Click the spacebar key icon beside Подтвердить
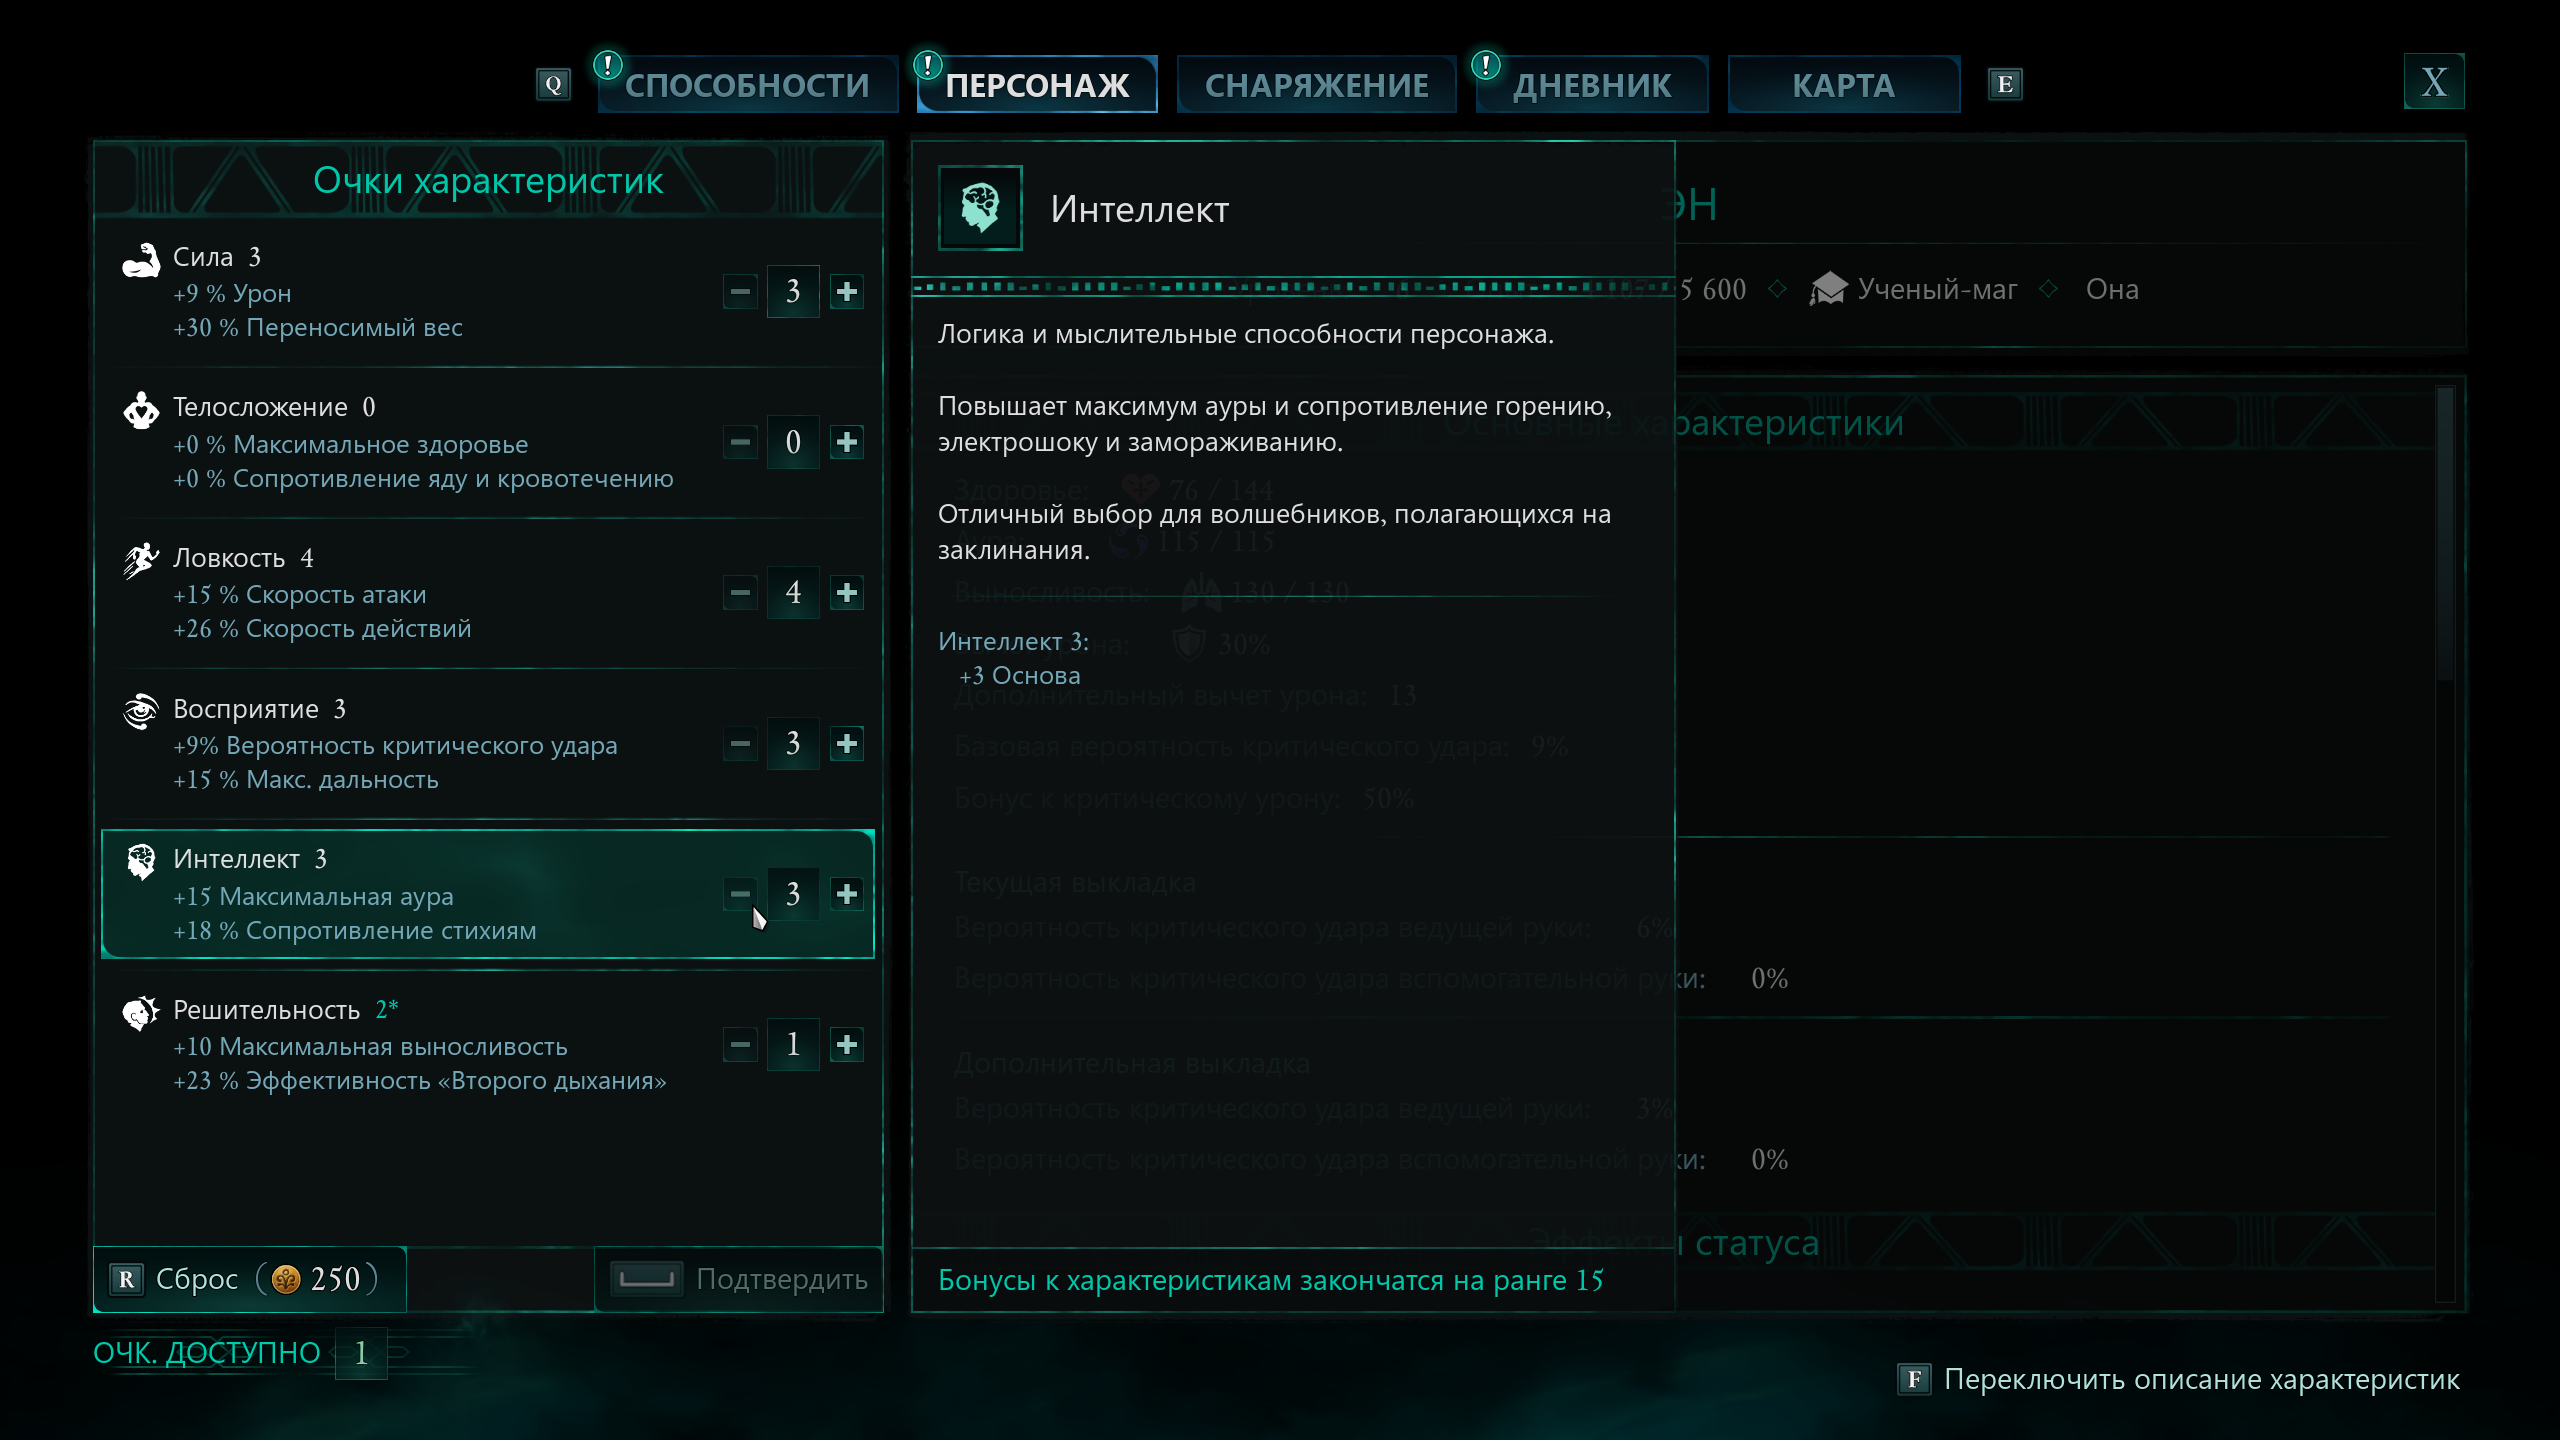The width and height of the screenshot is (2560, 1440). [647, 1279]
